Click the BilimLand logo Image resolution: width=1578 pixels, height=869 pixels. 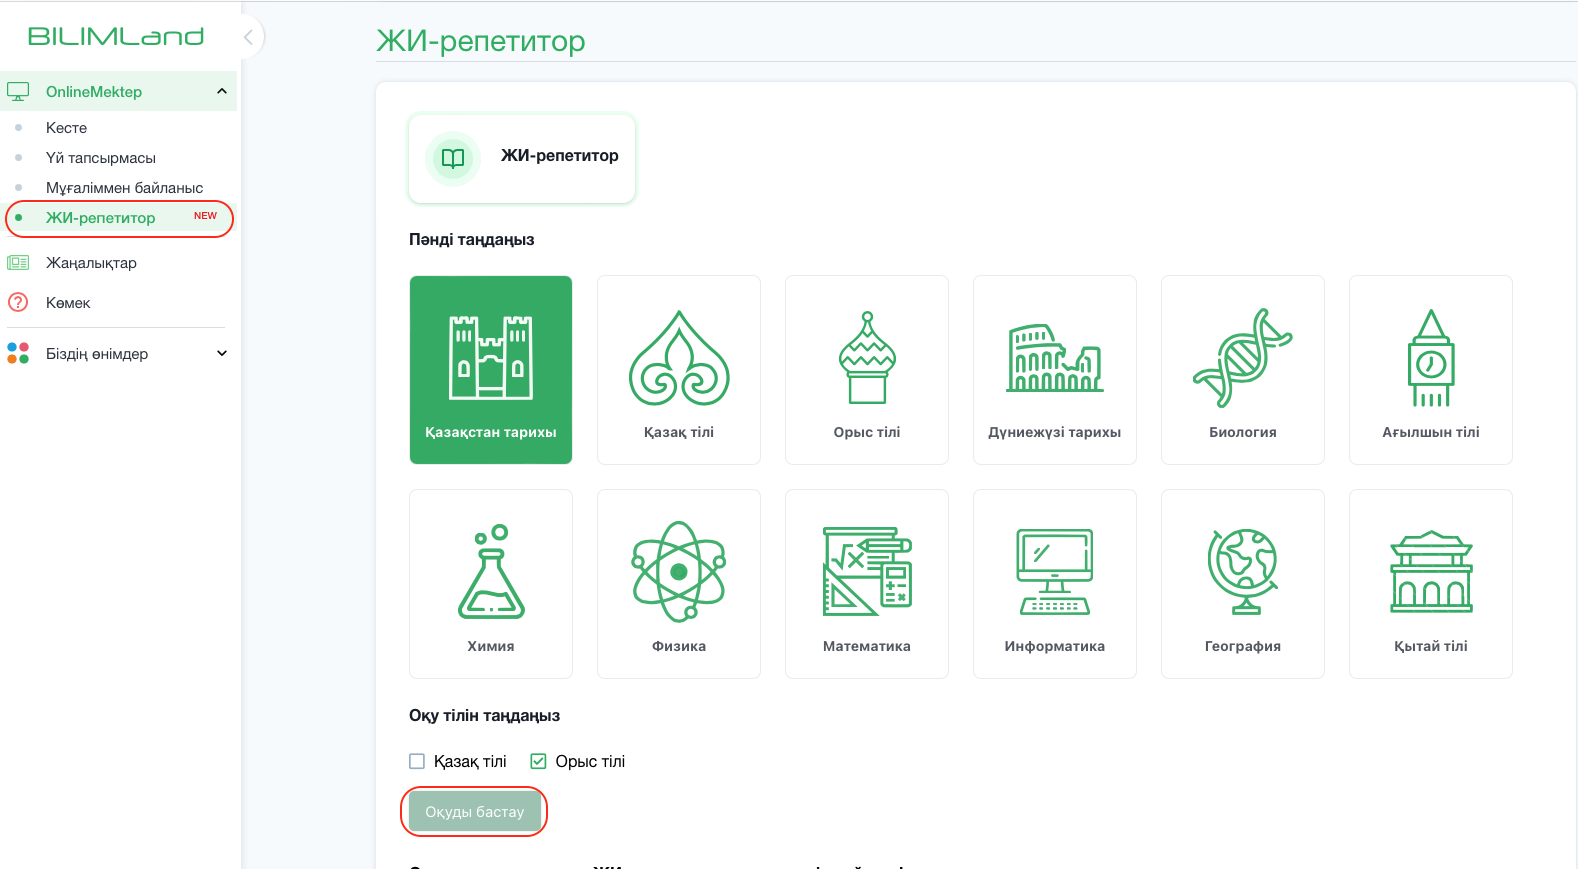tap(116, 37)
